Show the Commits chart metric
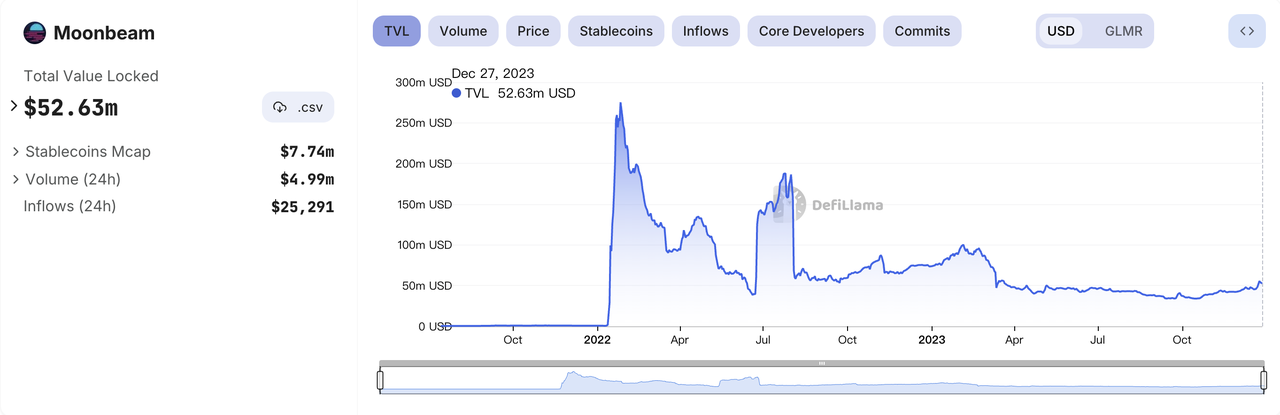 pyautogui.click(x=922, y=31)
